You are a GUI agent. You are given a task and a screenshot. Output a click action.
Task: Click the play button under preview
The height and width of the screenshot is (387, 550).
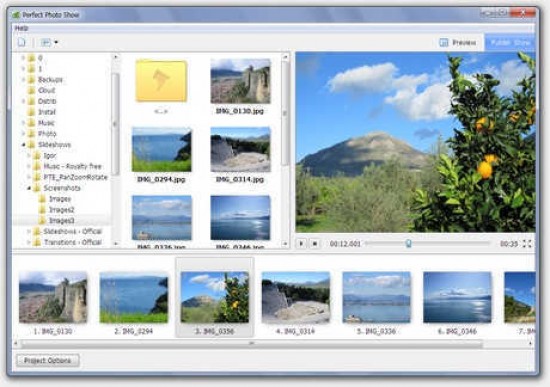301,243
